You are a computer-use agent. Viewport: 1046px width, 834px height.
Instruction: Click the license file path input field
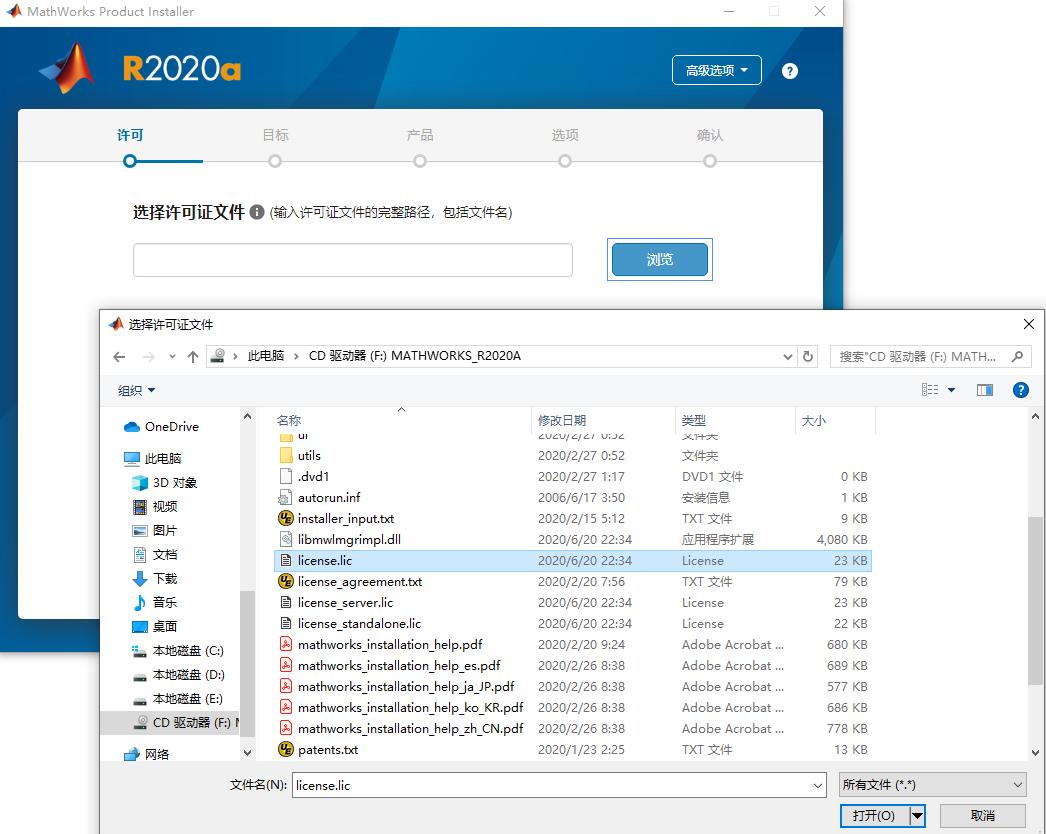click(x=352, y=260)
